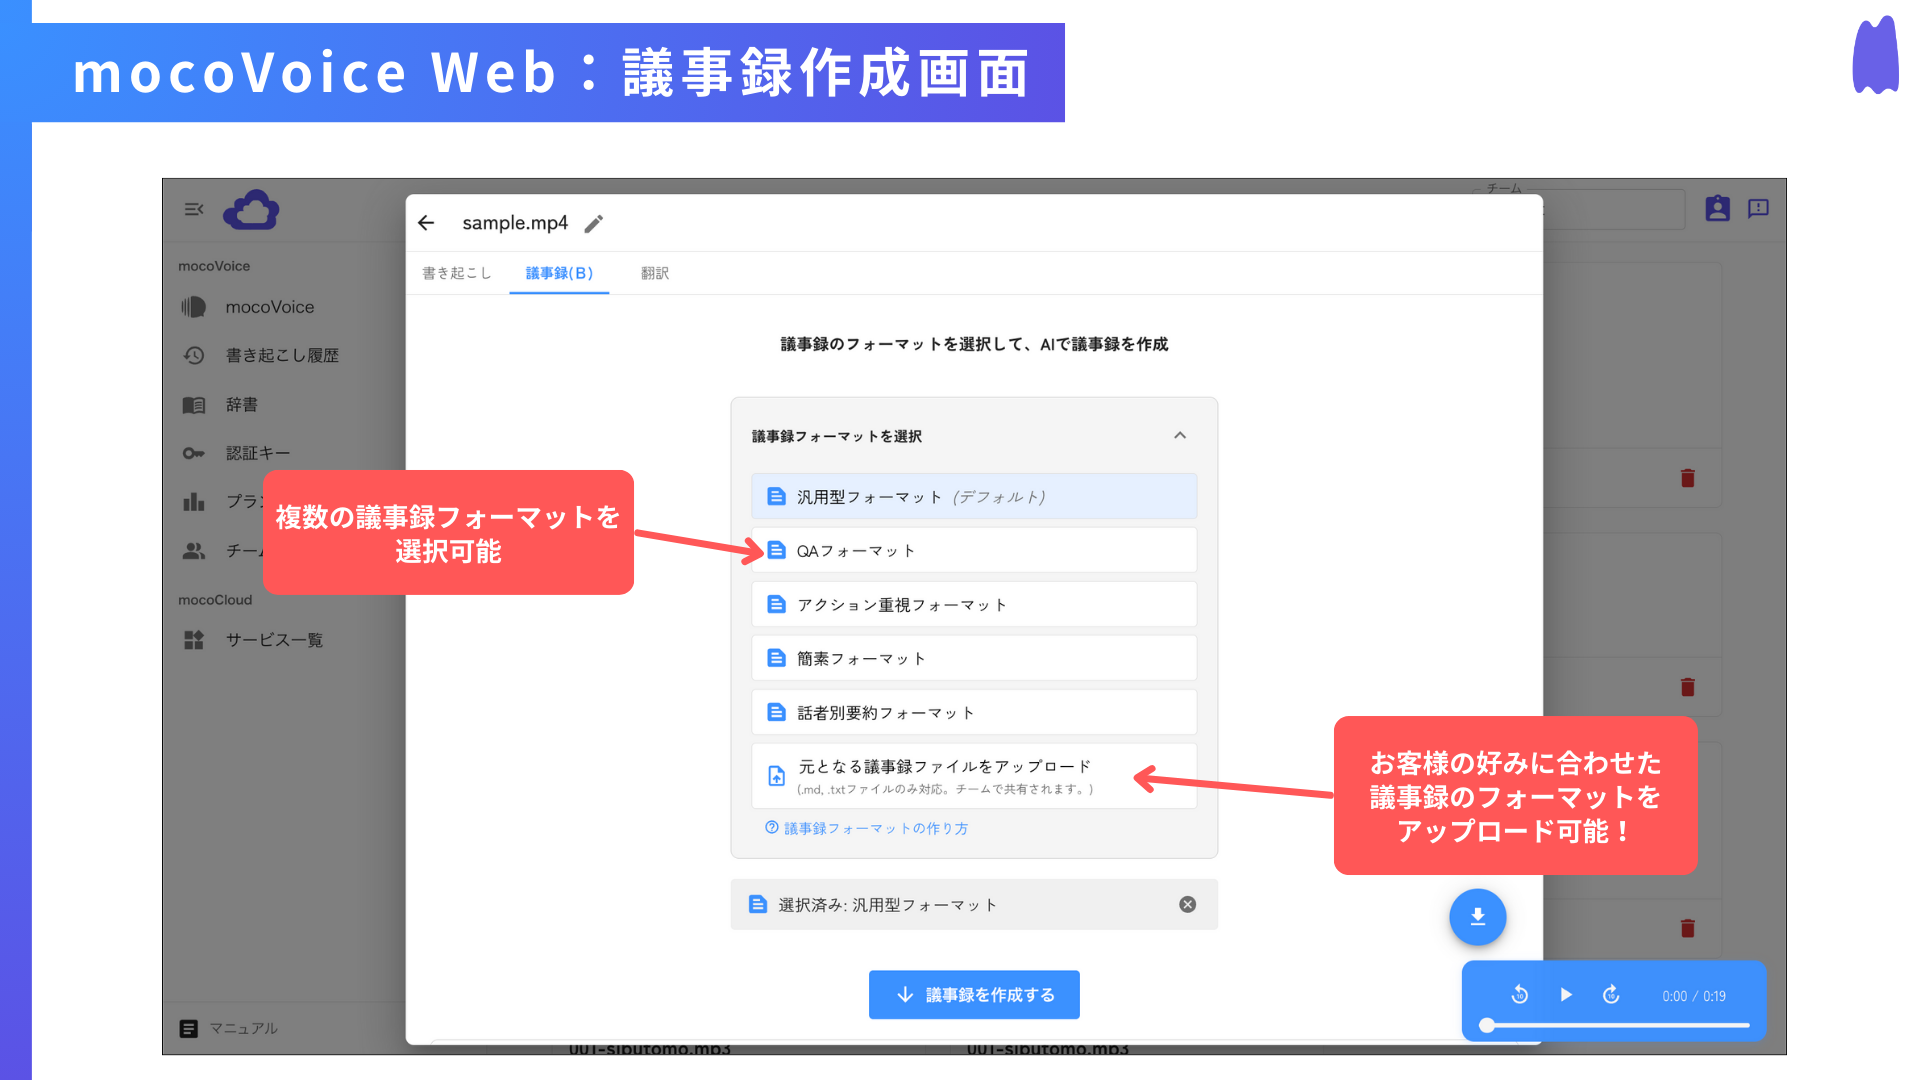This screenshot has height=1080, width=1920.
Task: Click the mocoCloud cloud logo
Action: [x=251, y=210]
